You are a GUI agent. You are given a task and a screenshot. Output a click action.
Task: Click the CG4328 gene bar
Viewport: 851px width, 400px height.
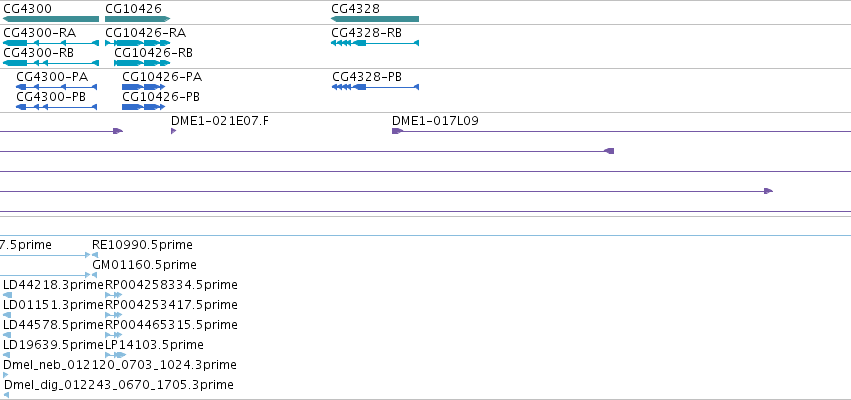pos(375,19)
